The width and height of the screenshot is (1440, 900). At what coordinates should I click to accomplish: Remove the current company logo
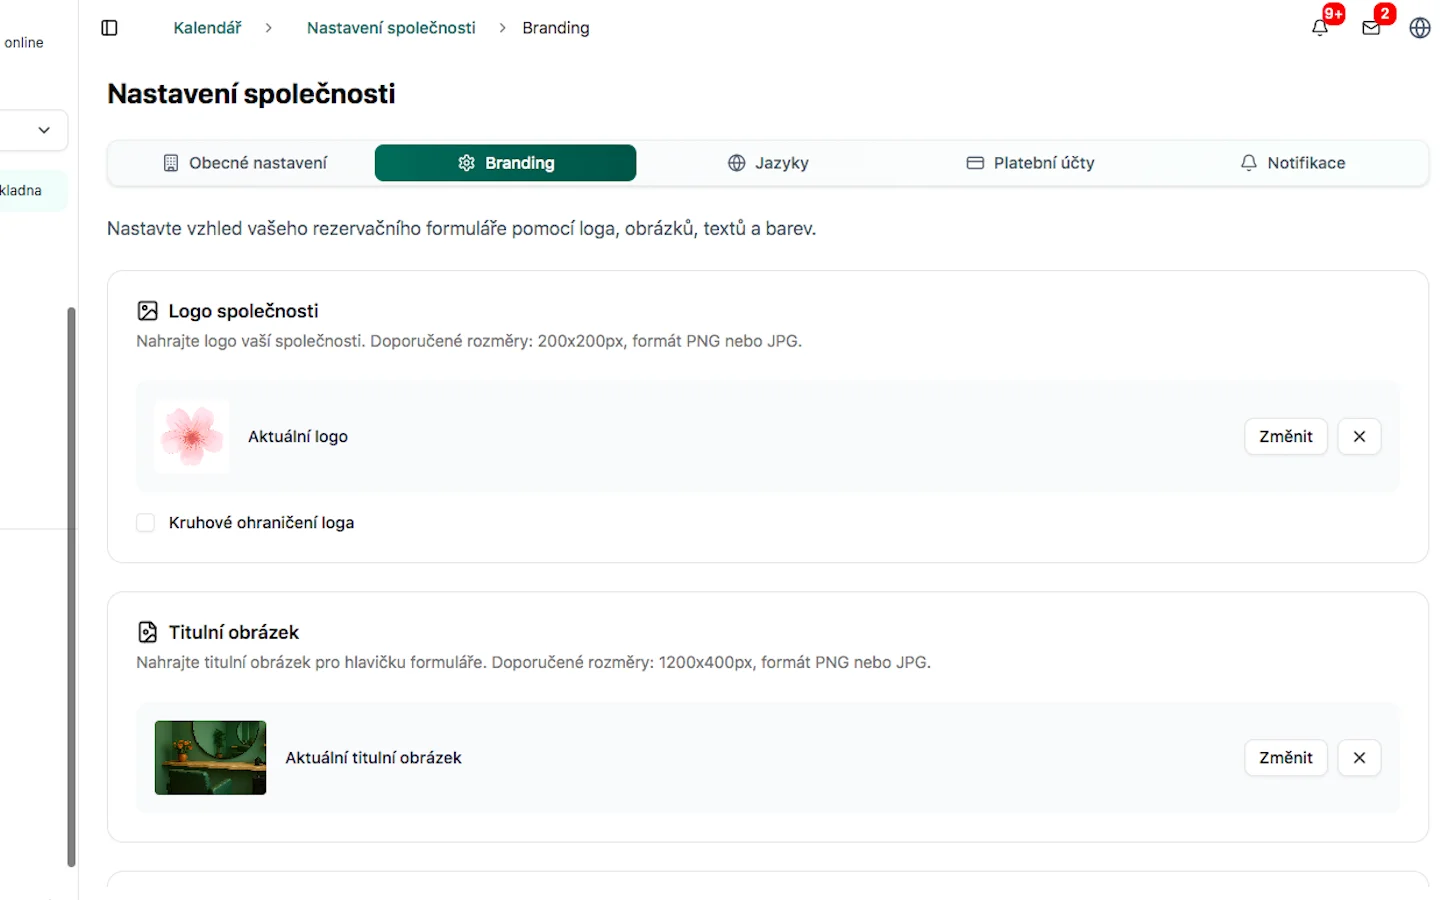point(1359,436)
